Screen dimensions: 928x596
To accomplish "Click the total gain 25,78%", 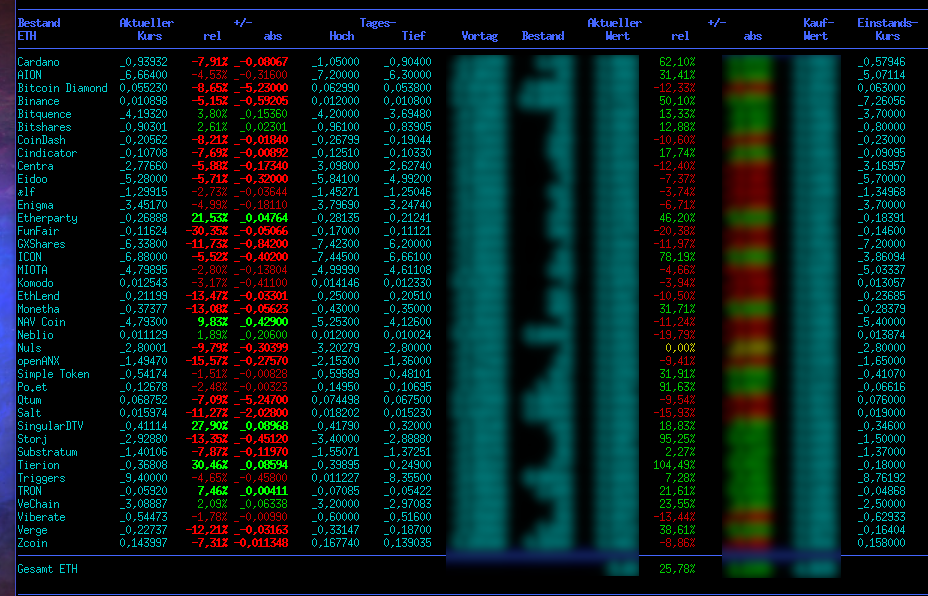I will 677,569.
